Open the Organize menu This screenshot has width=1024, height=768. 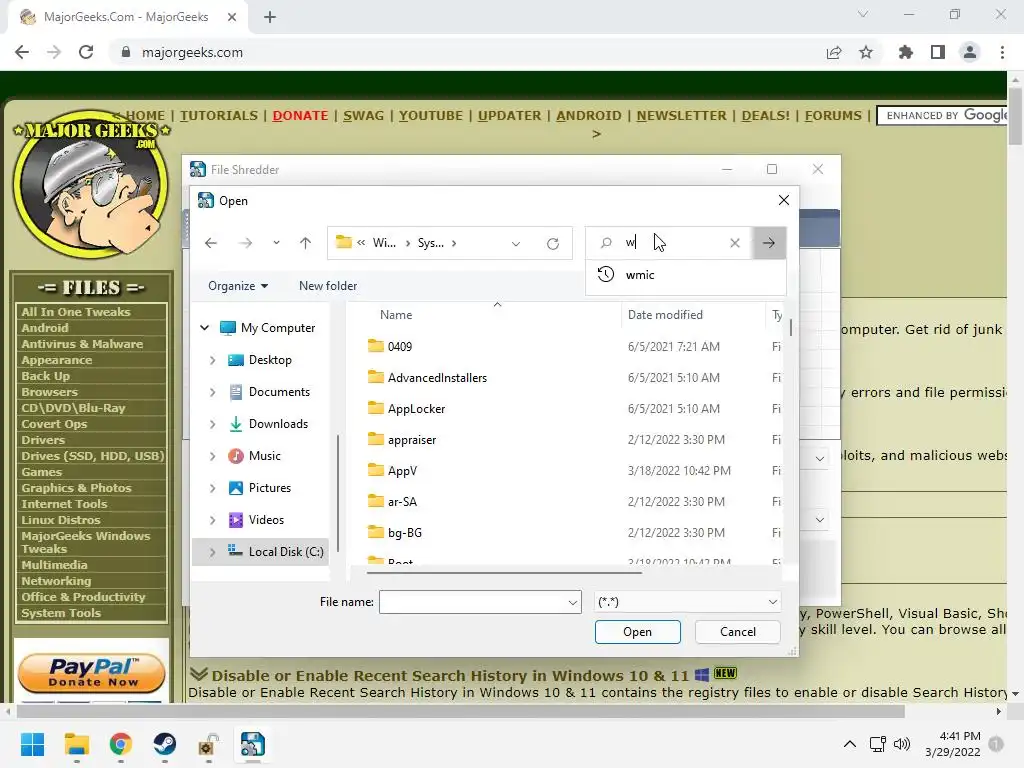(238, 286)
